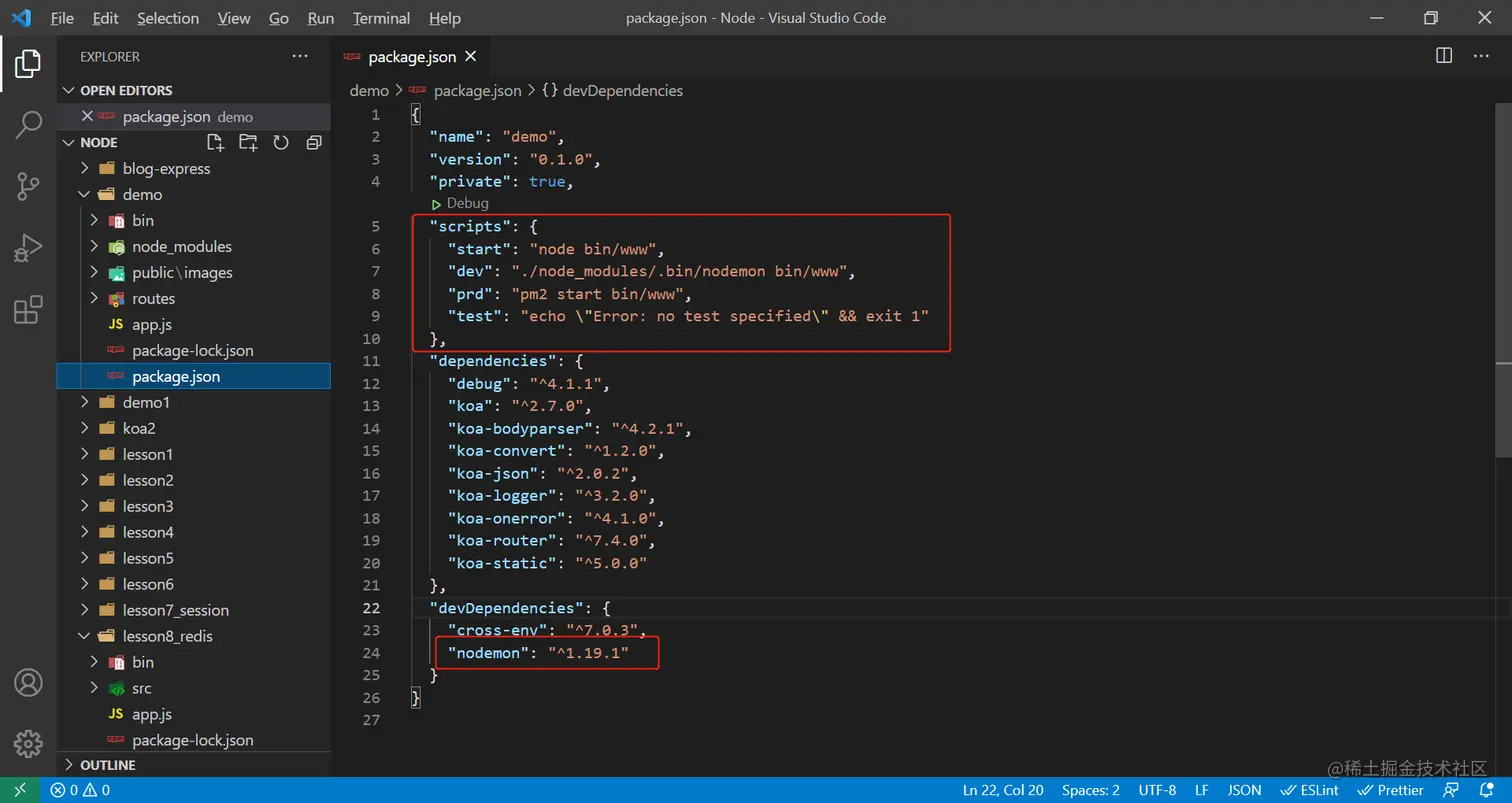
Task: Change JSON language mode in status bar
Action: click(1244, 790)
